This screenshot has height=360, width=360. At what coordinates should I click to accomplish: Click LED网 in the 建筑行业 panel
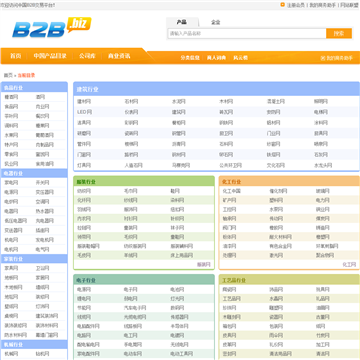click(84, 112)
